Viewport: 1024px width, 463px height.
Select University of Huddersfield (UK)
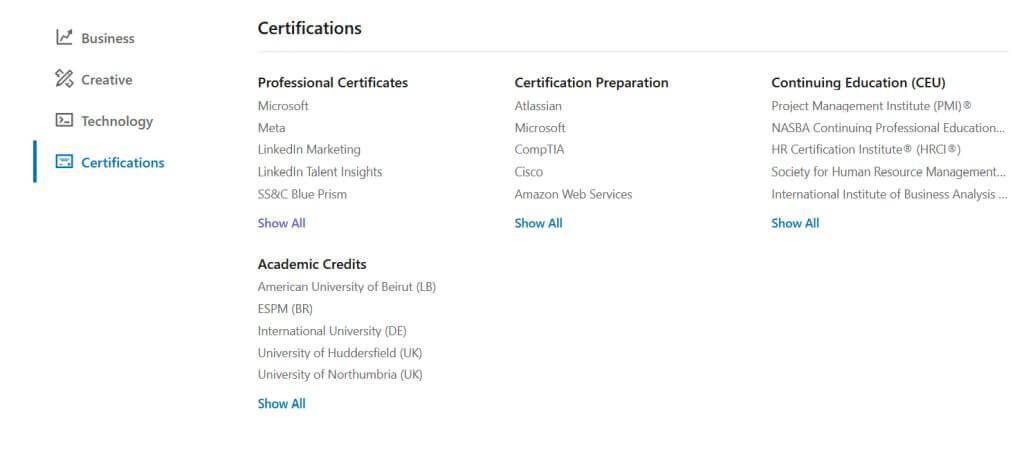340,353
